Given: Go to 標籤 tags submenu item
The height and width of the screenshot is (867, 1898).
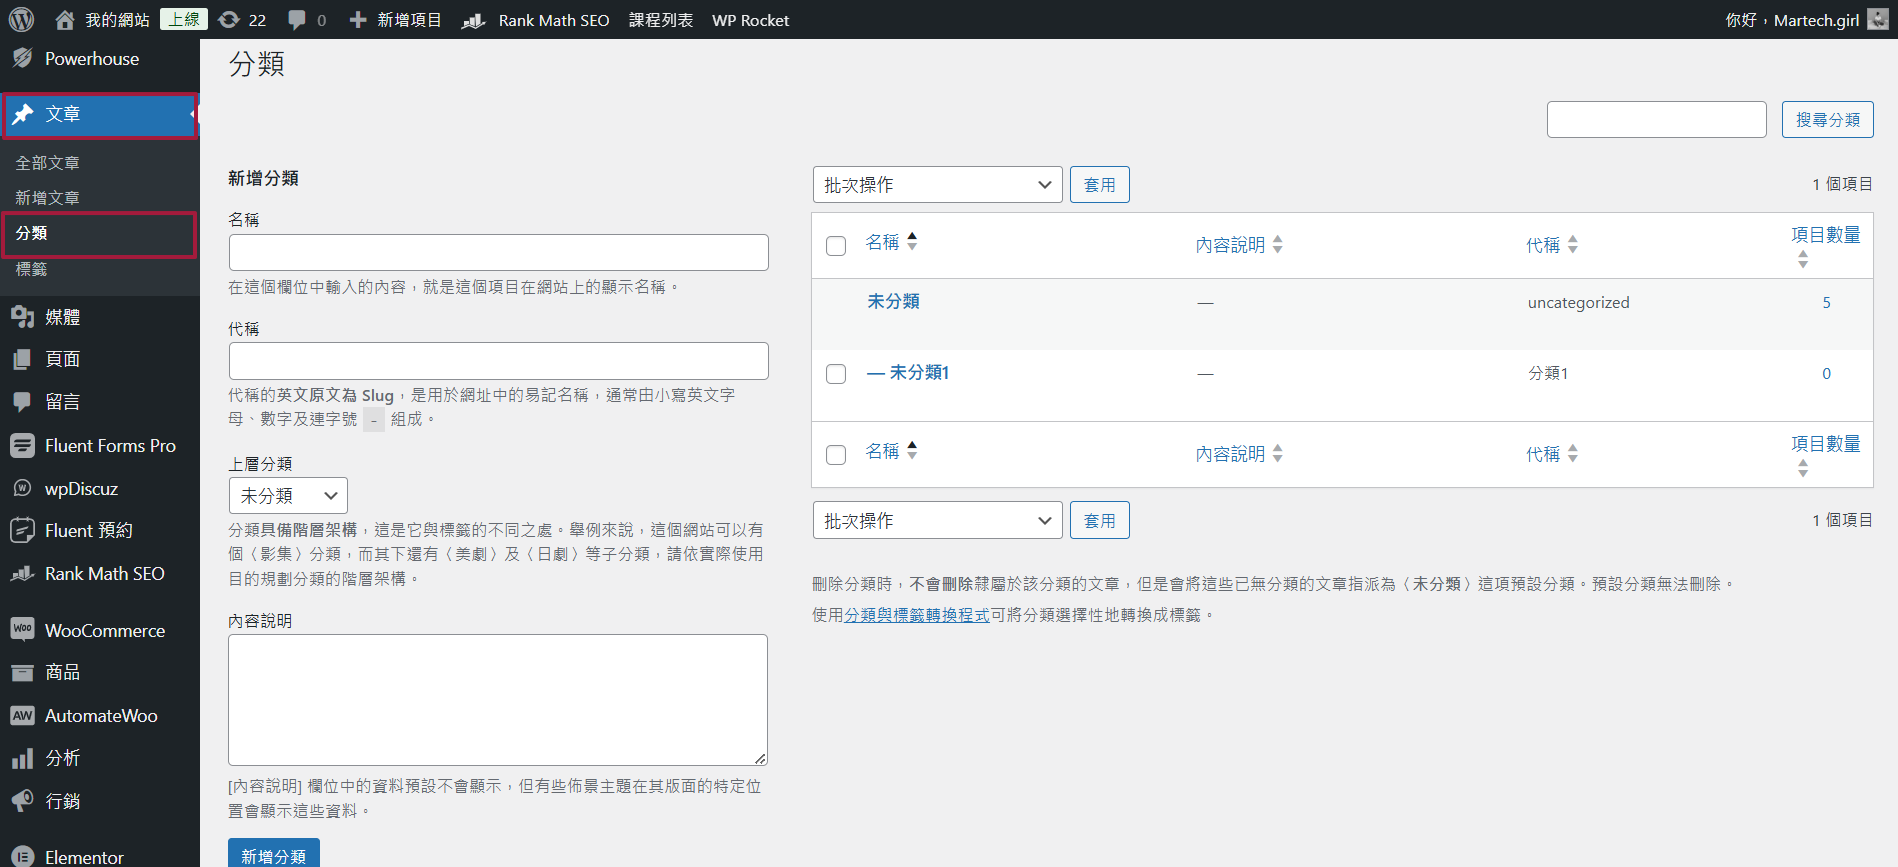Looking at the screenshot, I should 31,269.
